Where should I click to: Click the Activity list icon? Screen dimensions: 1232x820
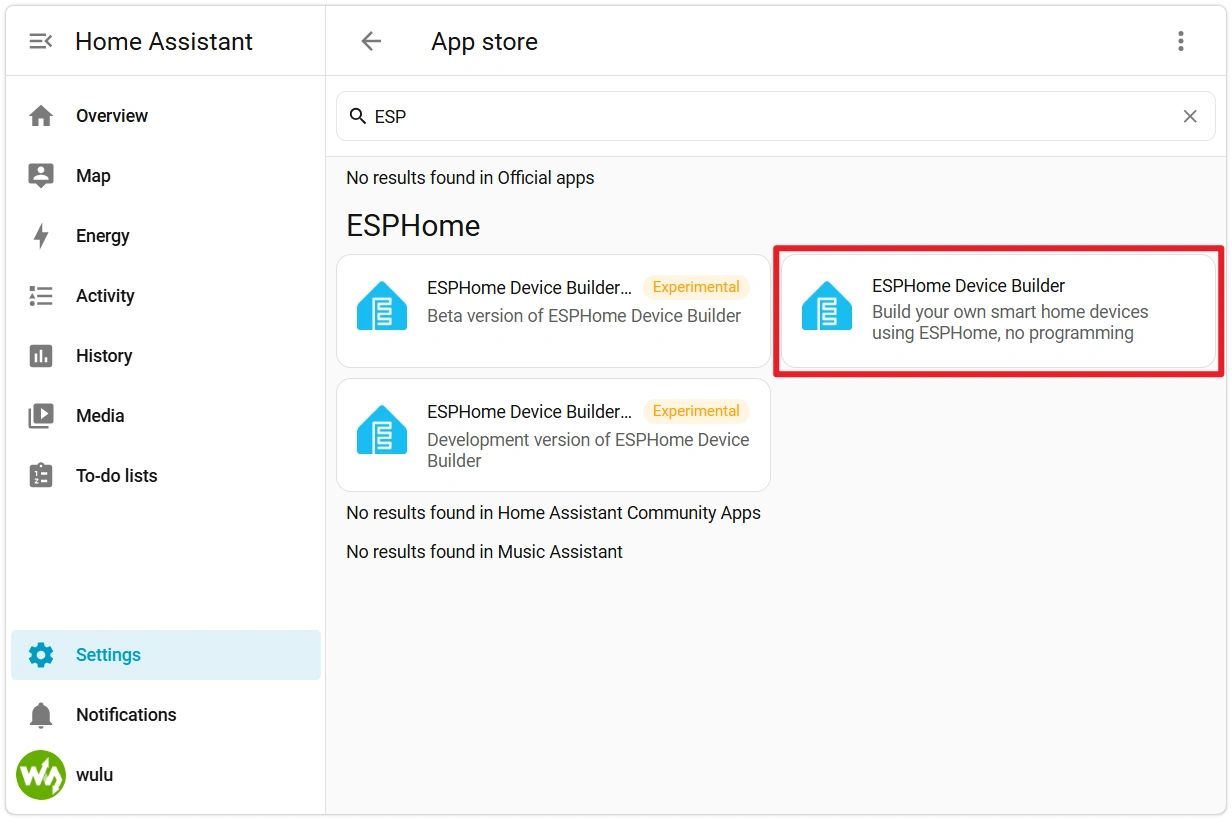[x=41, y=296]
